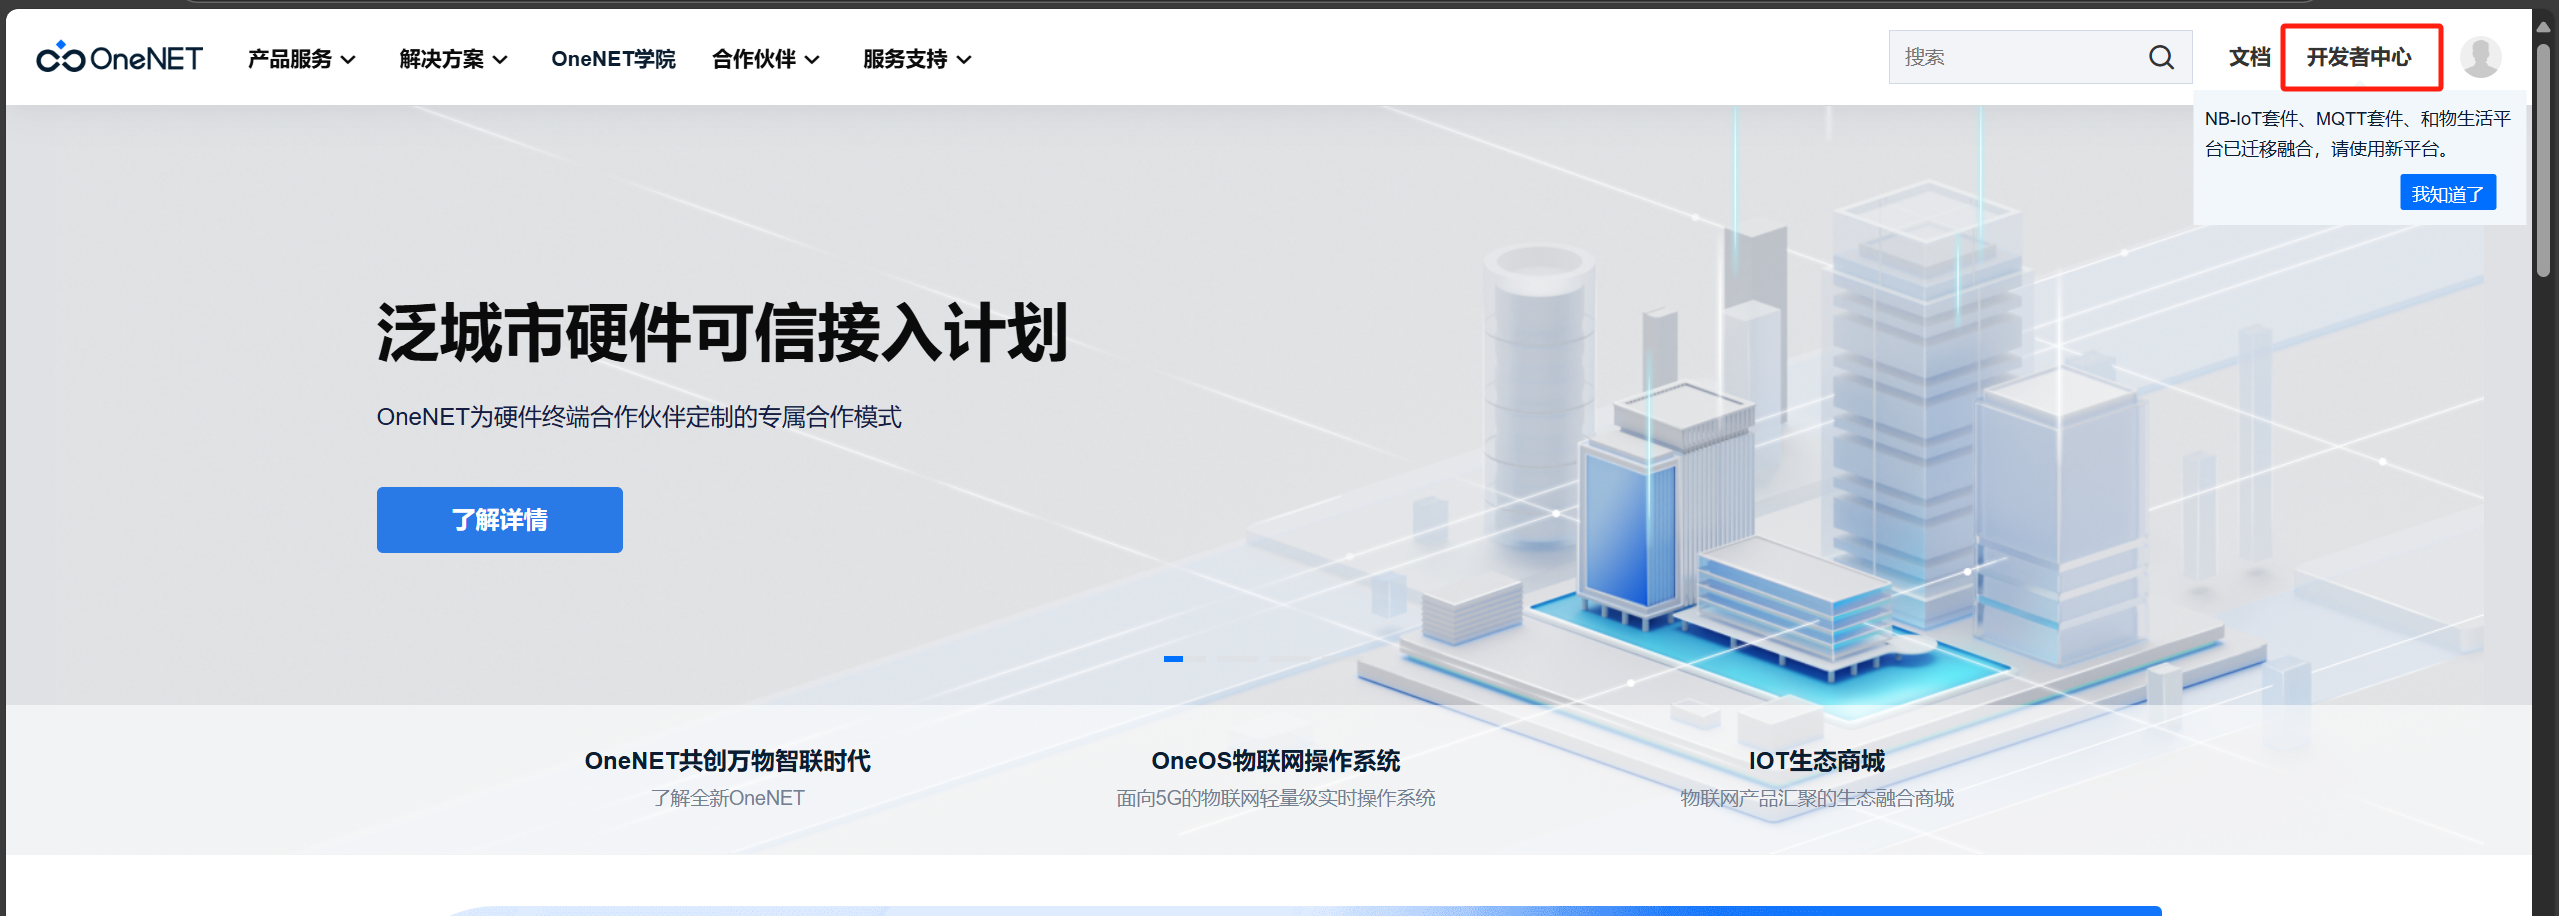The height and width of the screenshot is (916, 2559).
Task: Expand the 产品服务 menu
Action: point(301,59)
